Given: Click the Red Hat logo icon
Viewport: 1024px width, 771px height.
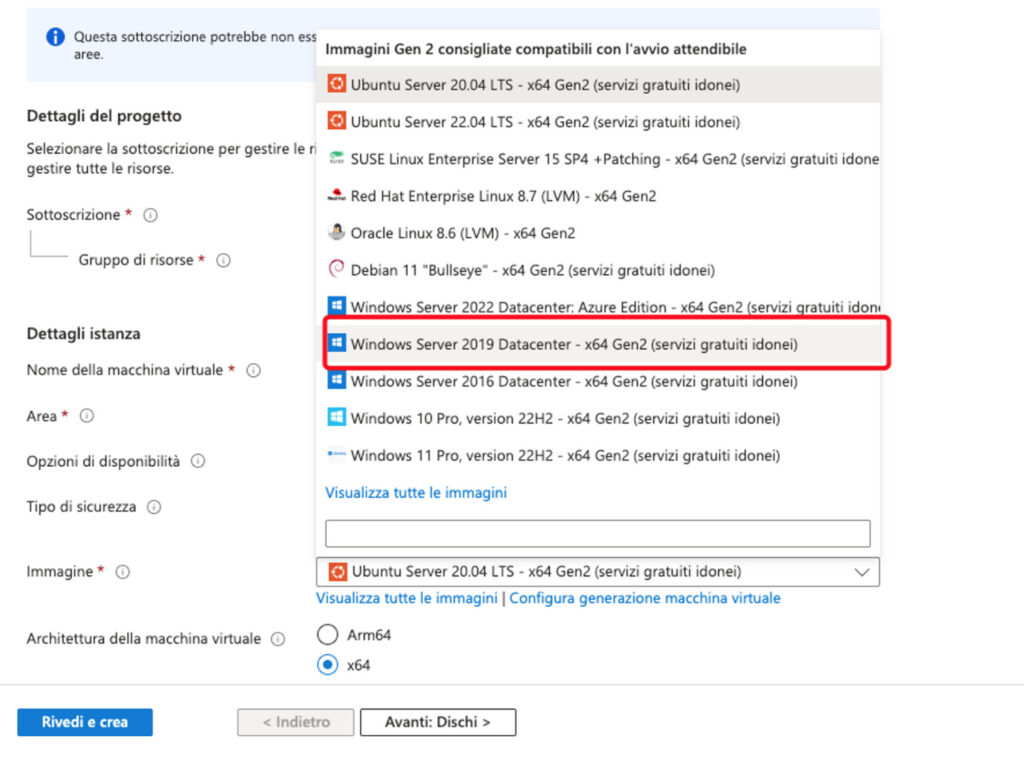Looking at the screenshot, I should click(336, 196).
